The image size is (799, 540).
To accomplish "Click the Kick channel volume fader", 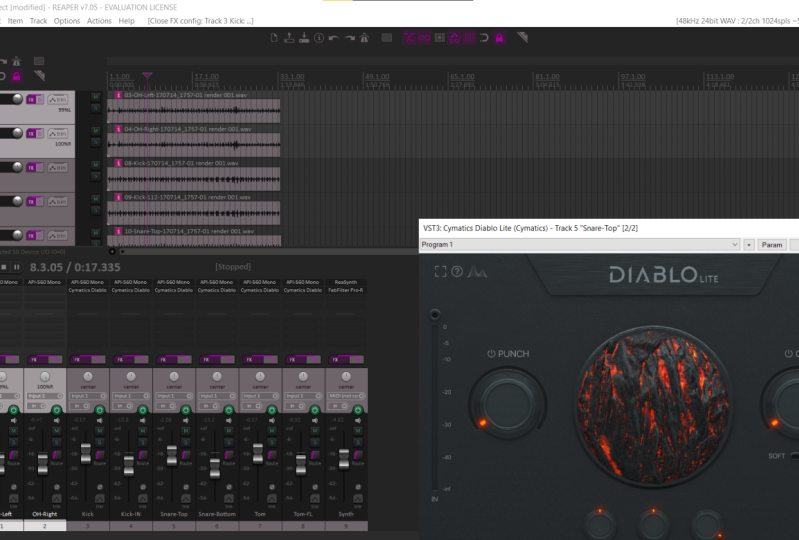I will tap(86, 453).
